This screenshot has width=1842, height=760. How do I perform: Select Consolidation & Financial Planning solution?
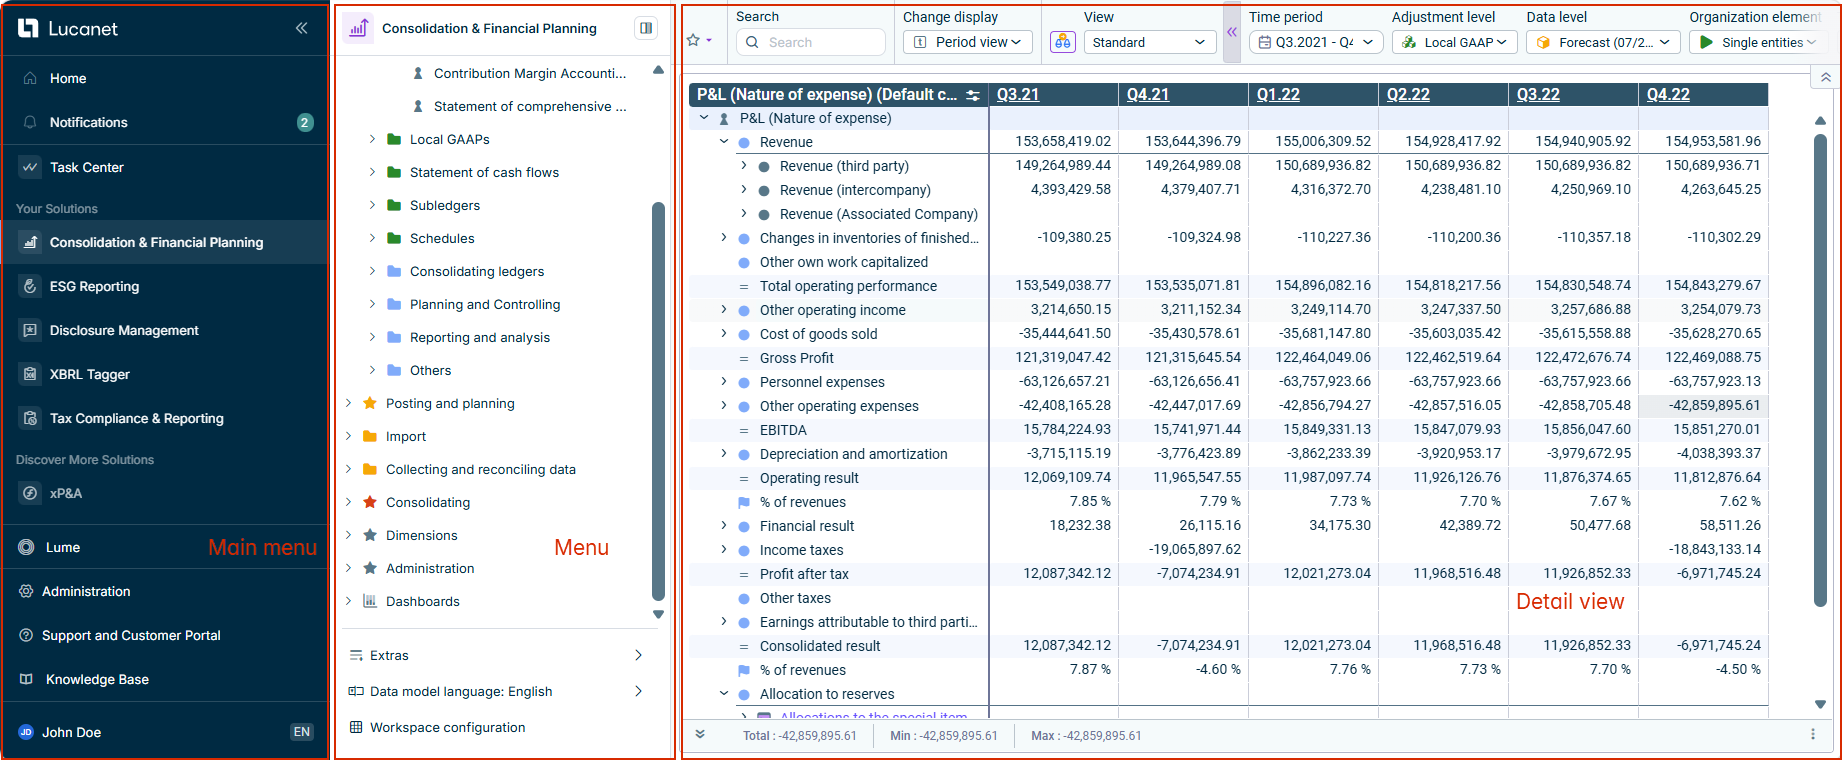coord(165,242)
